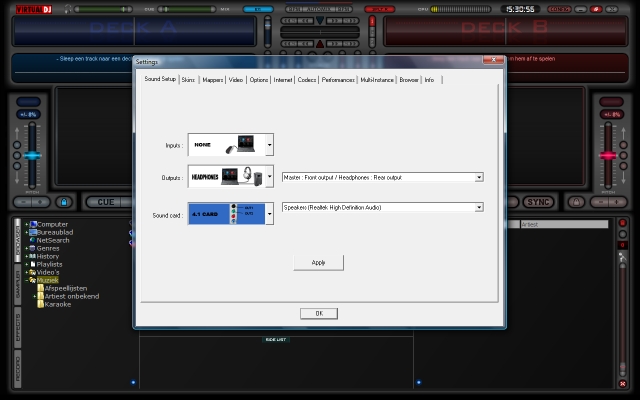This screenshot has width=640, height=400.
Task: Click the Apply button
Action: pos(318,262)
